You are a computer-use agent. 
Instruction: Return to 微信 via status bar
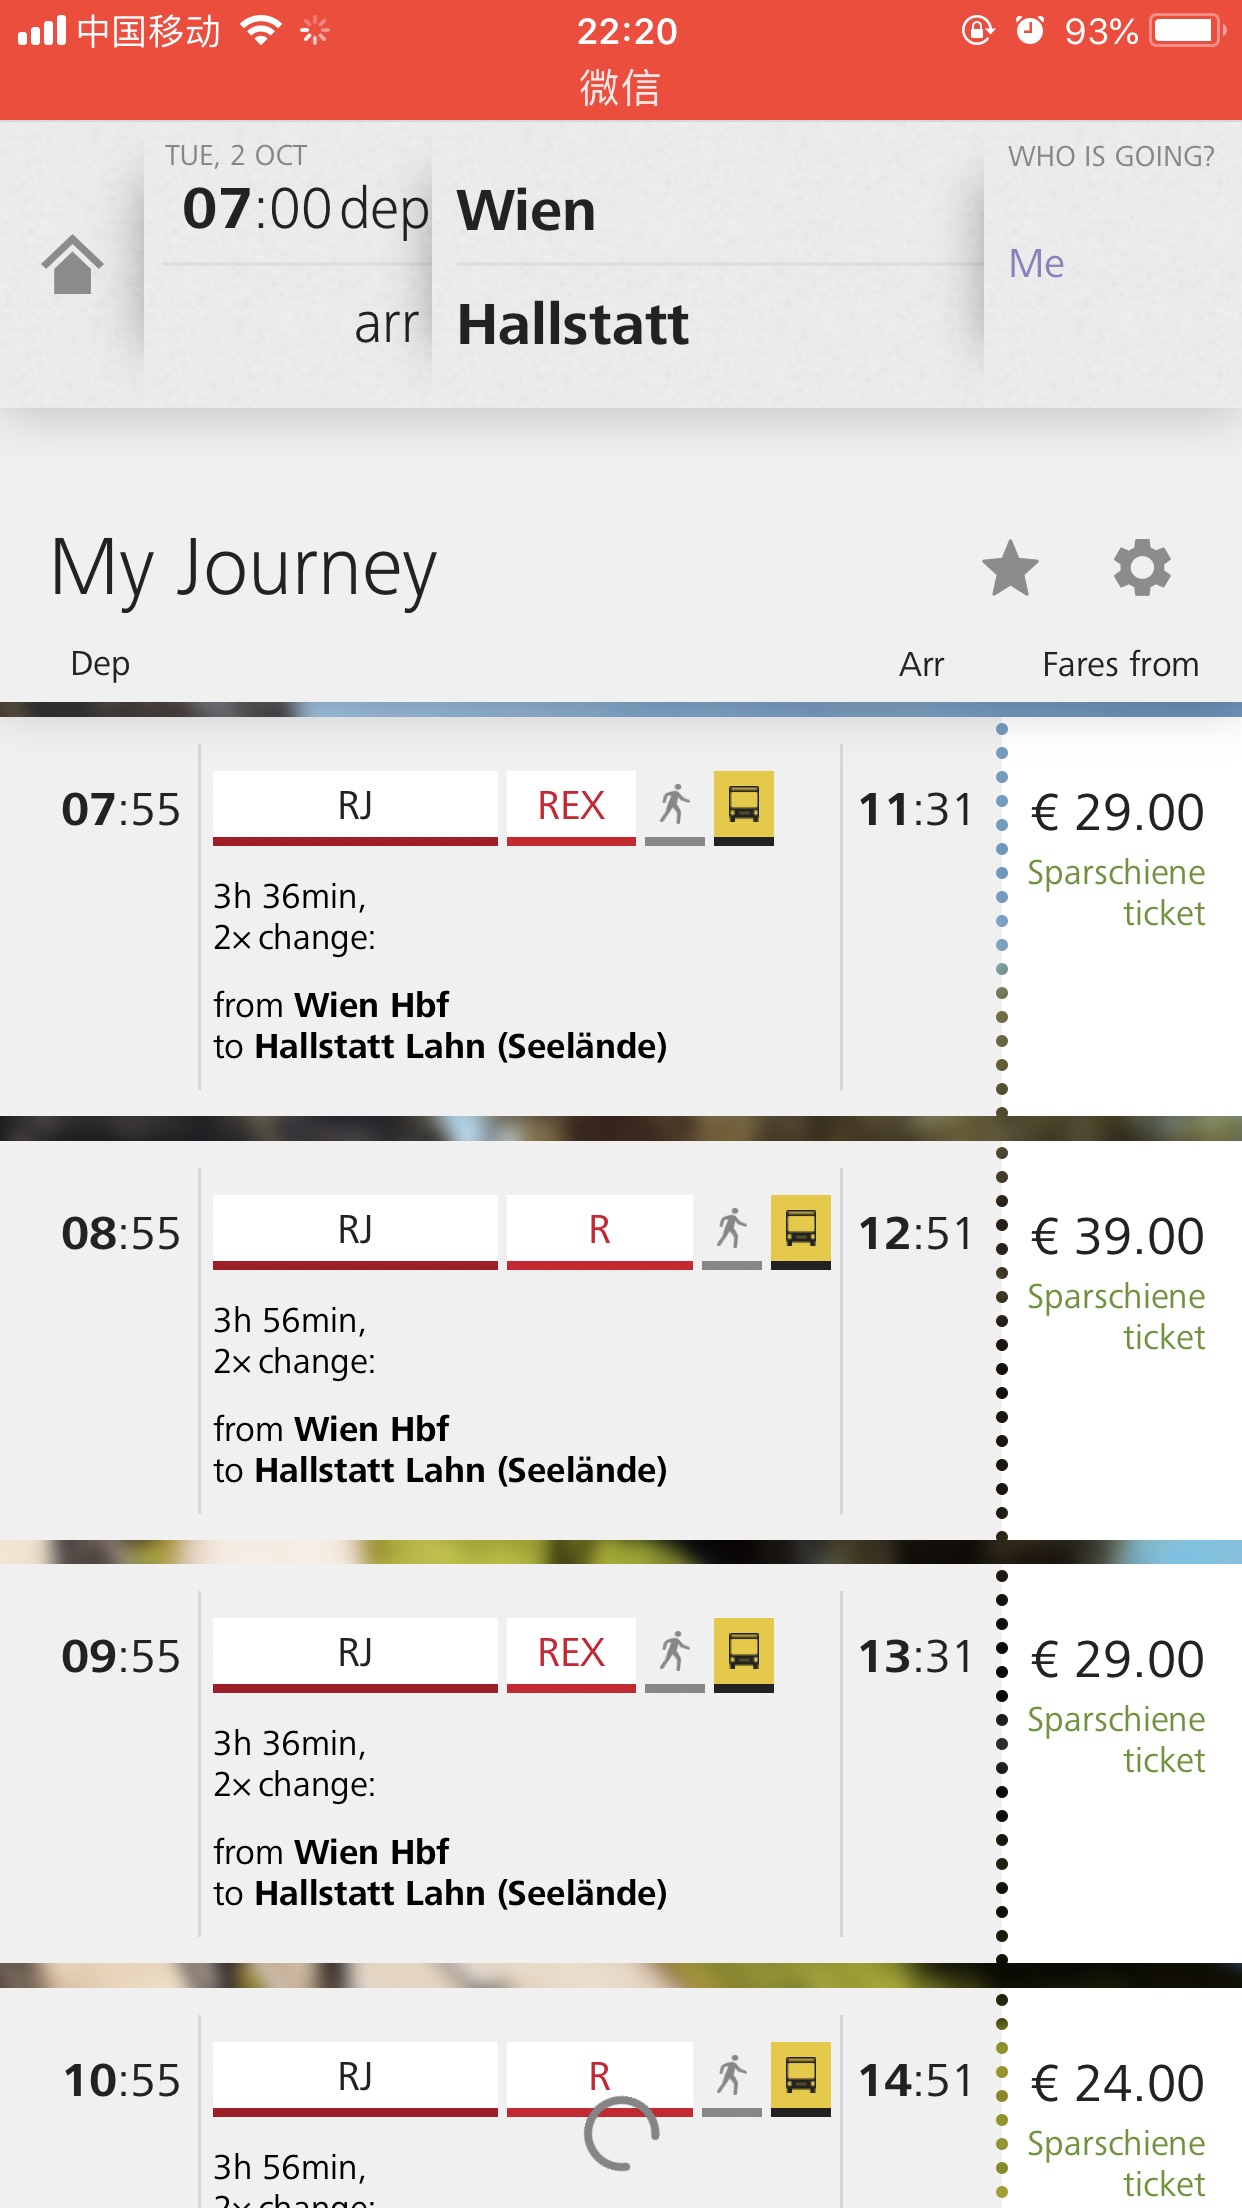(620, 88)
